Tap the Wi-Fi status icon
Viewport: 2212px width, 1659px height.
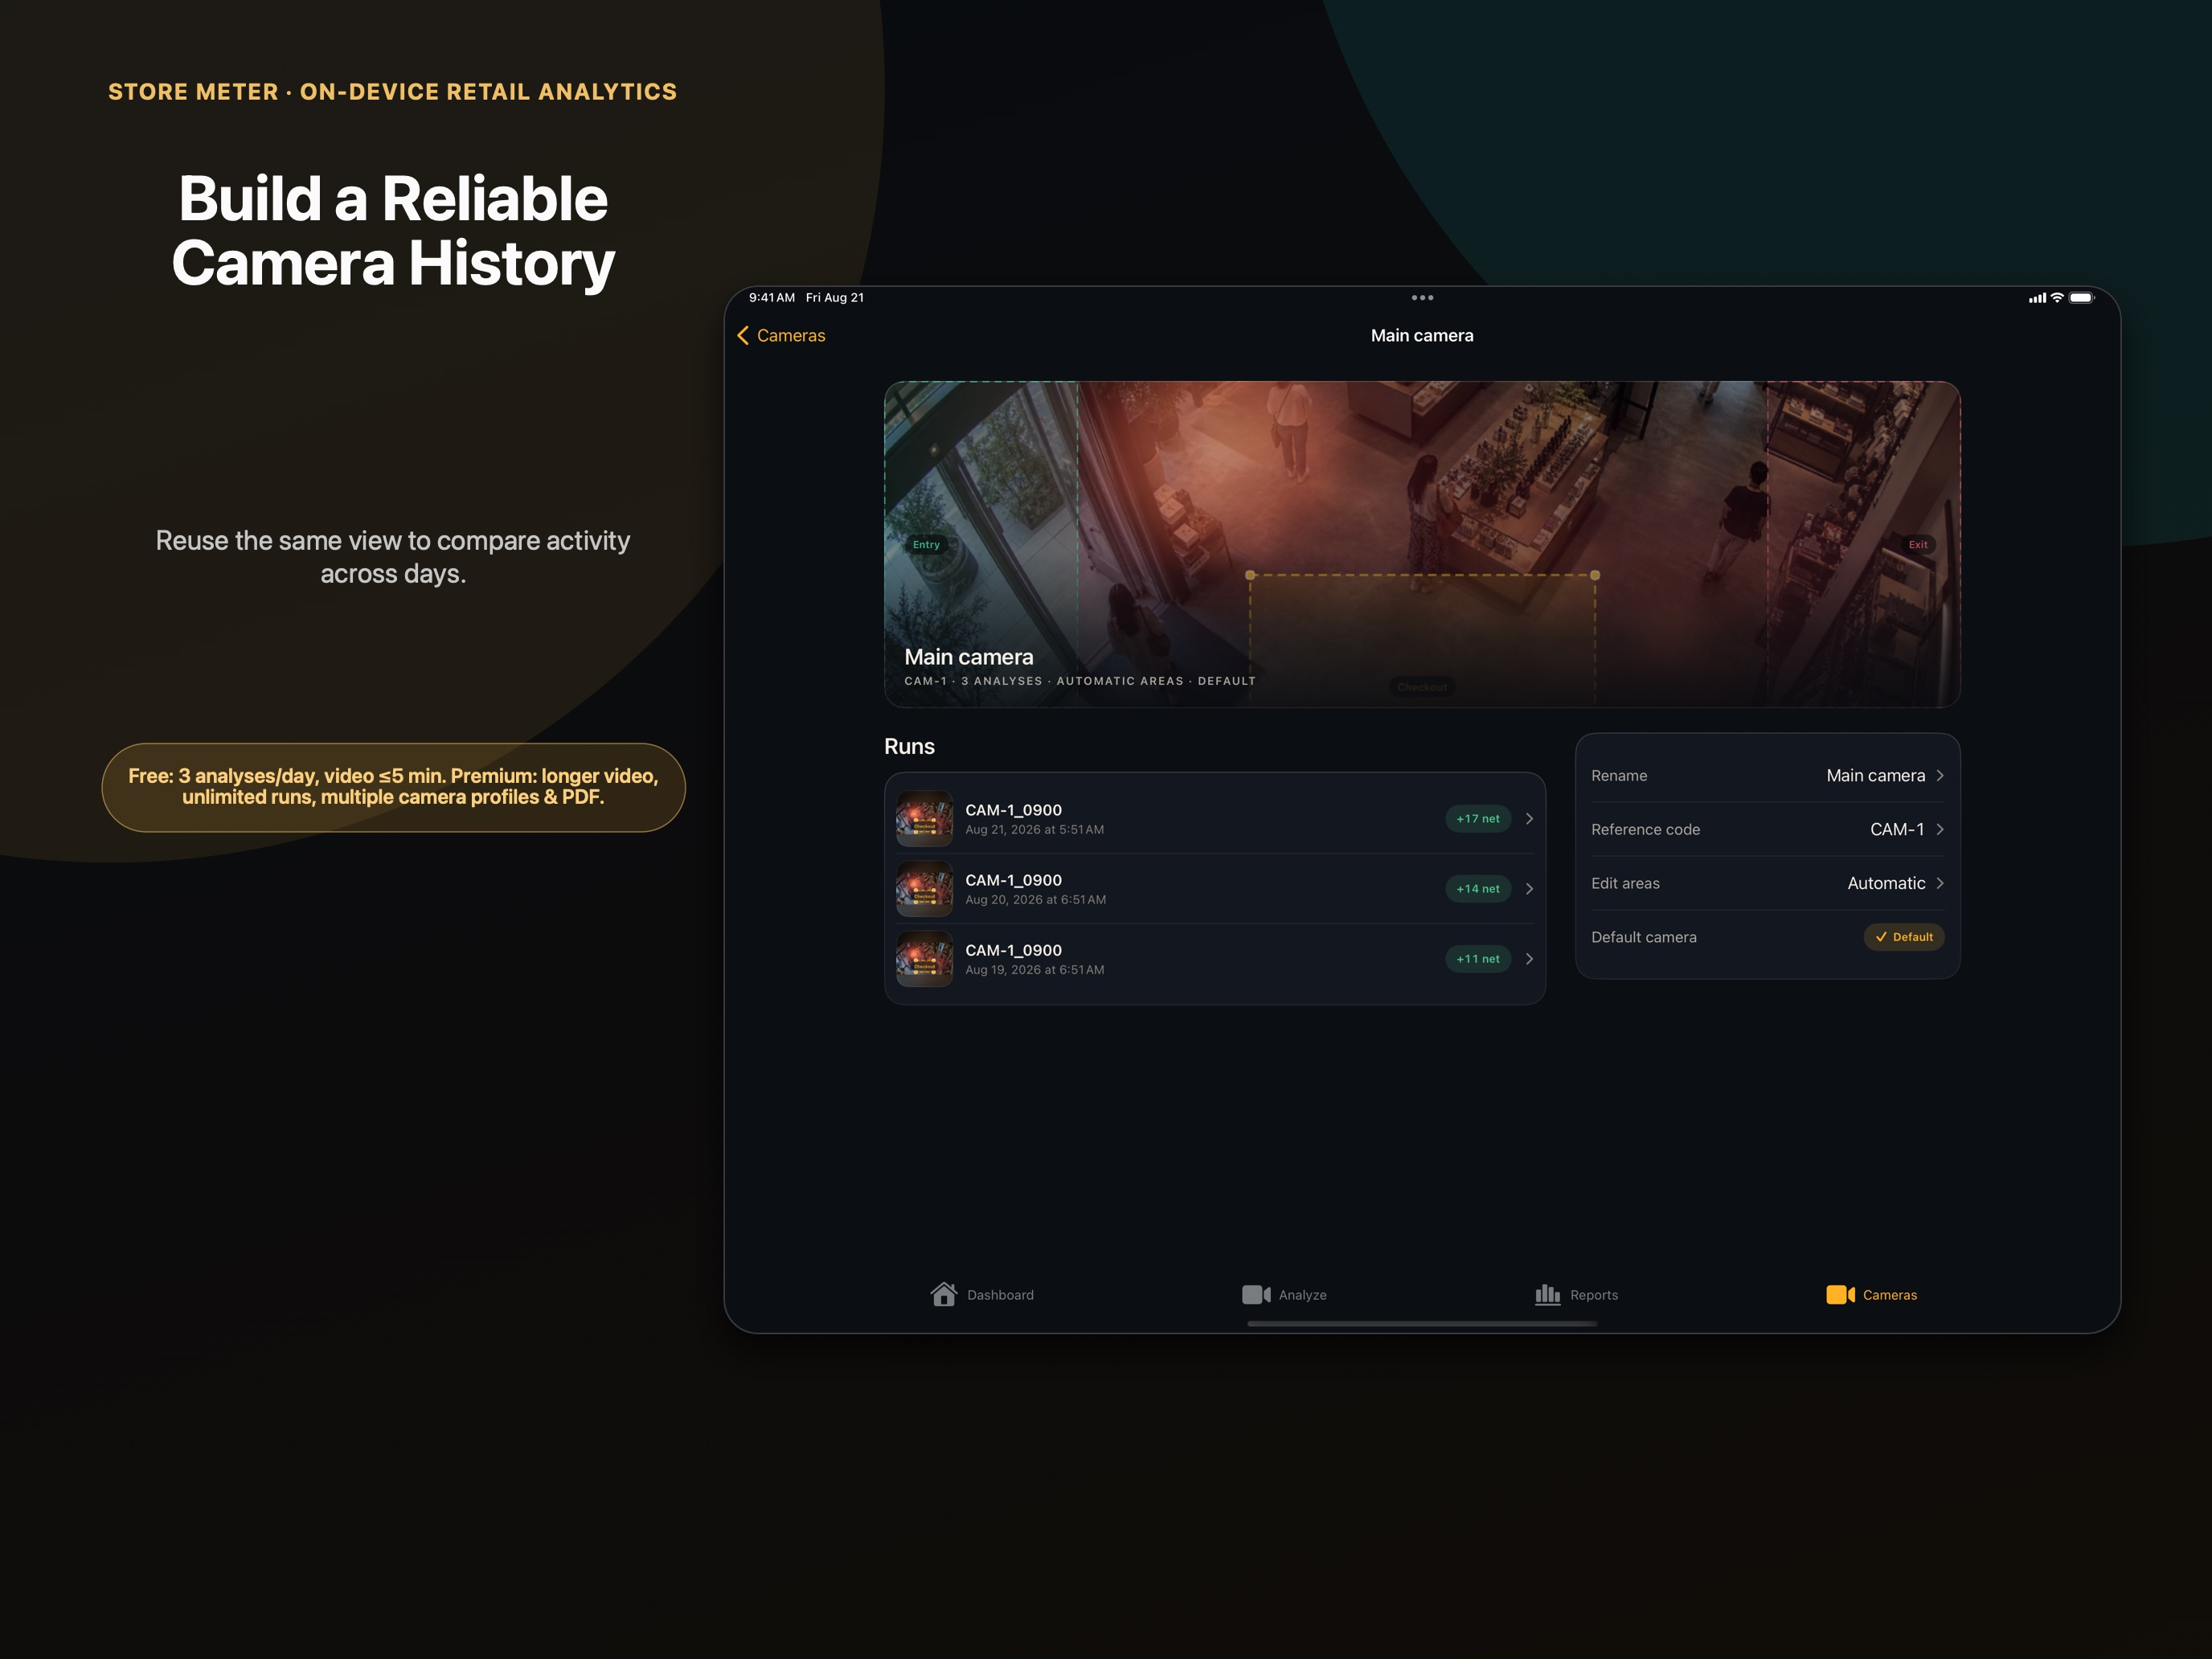click(2057, 298)
